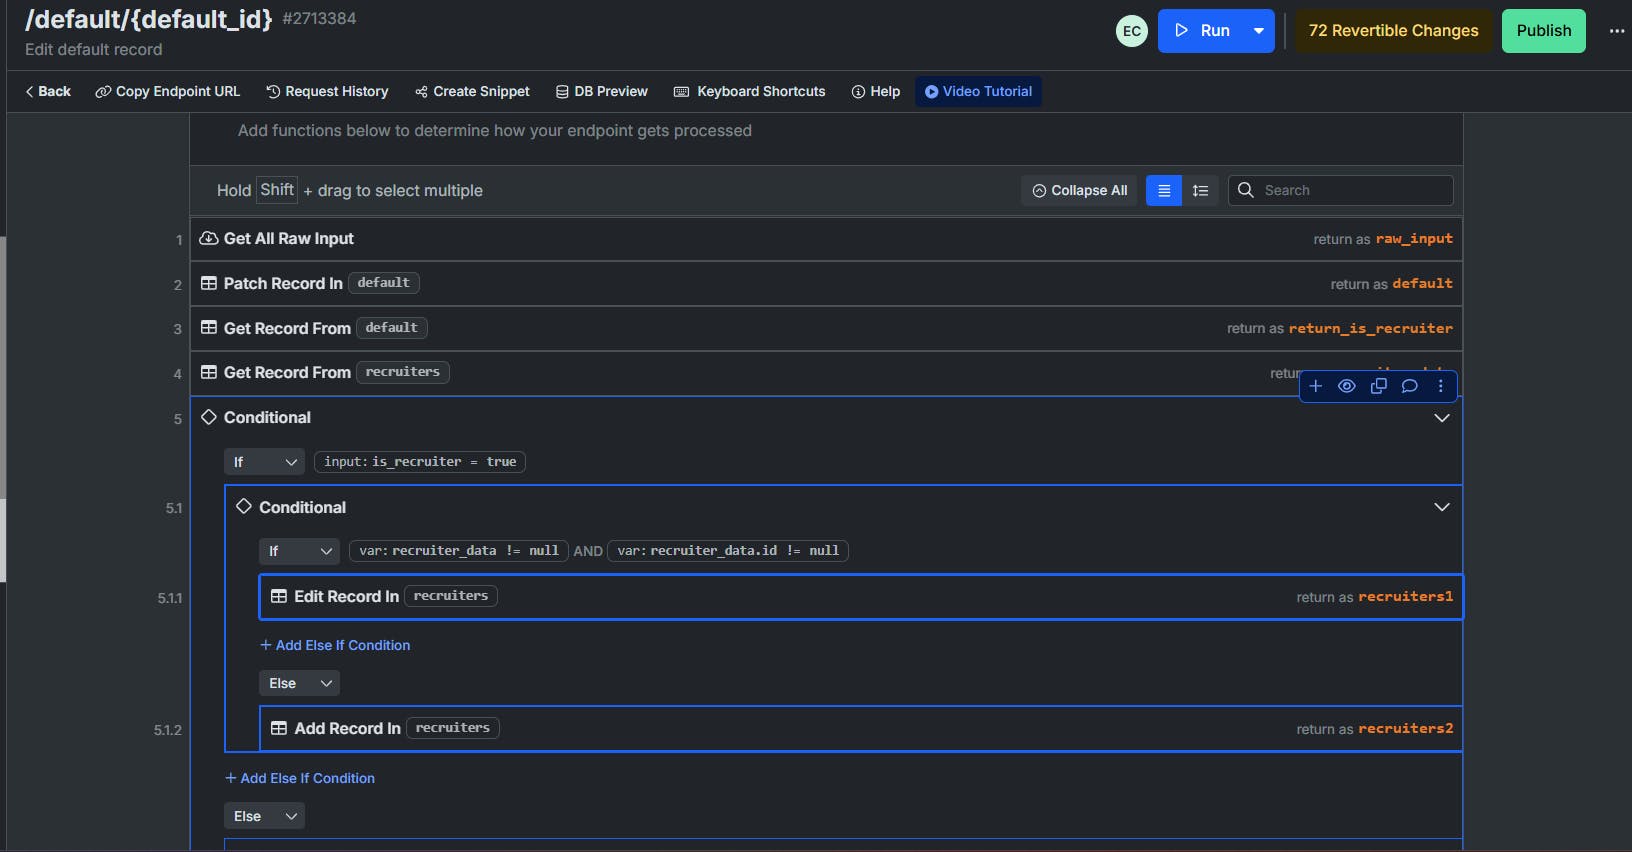Open Request History
The height and width of the screenshot is (852, 1632).
pyautogui.click(x=327, y=91)
